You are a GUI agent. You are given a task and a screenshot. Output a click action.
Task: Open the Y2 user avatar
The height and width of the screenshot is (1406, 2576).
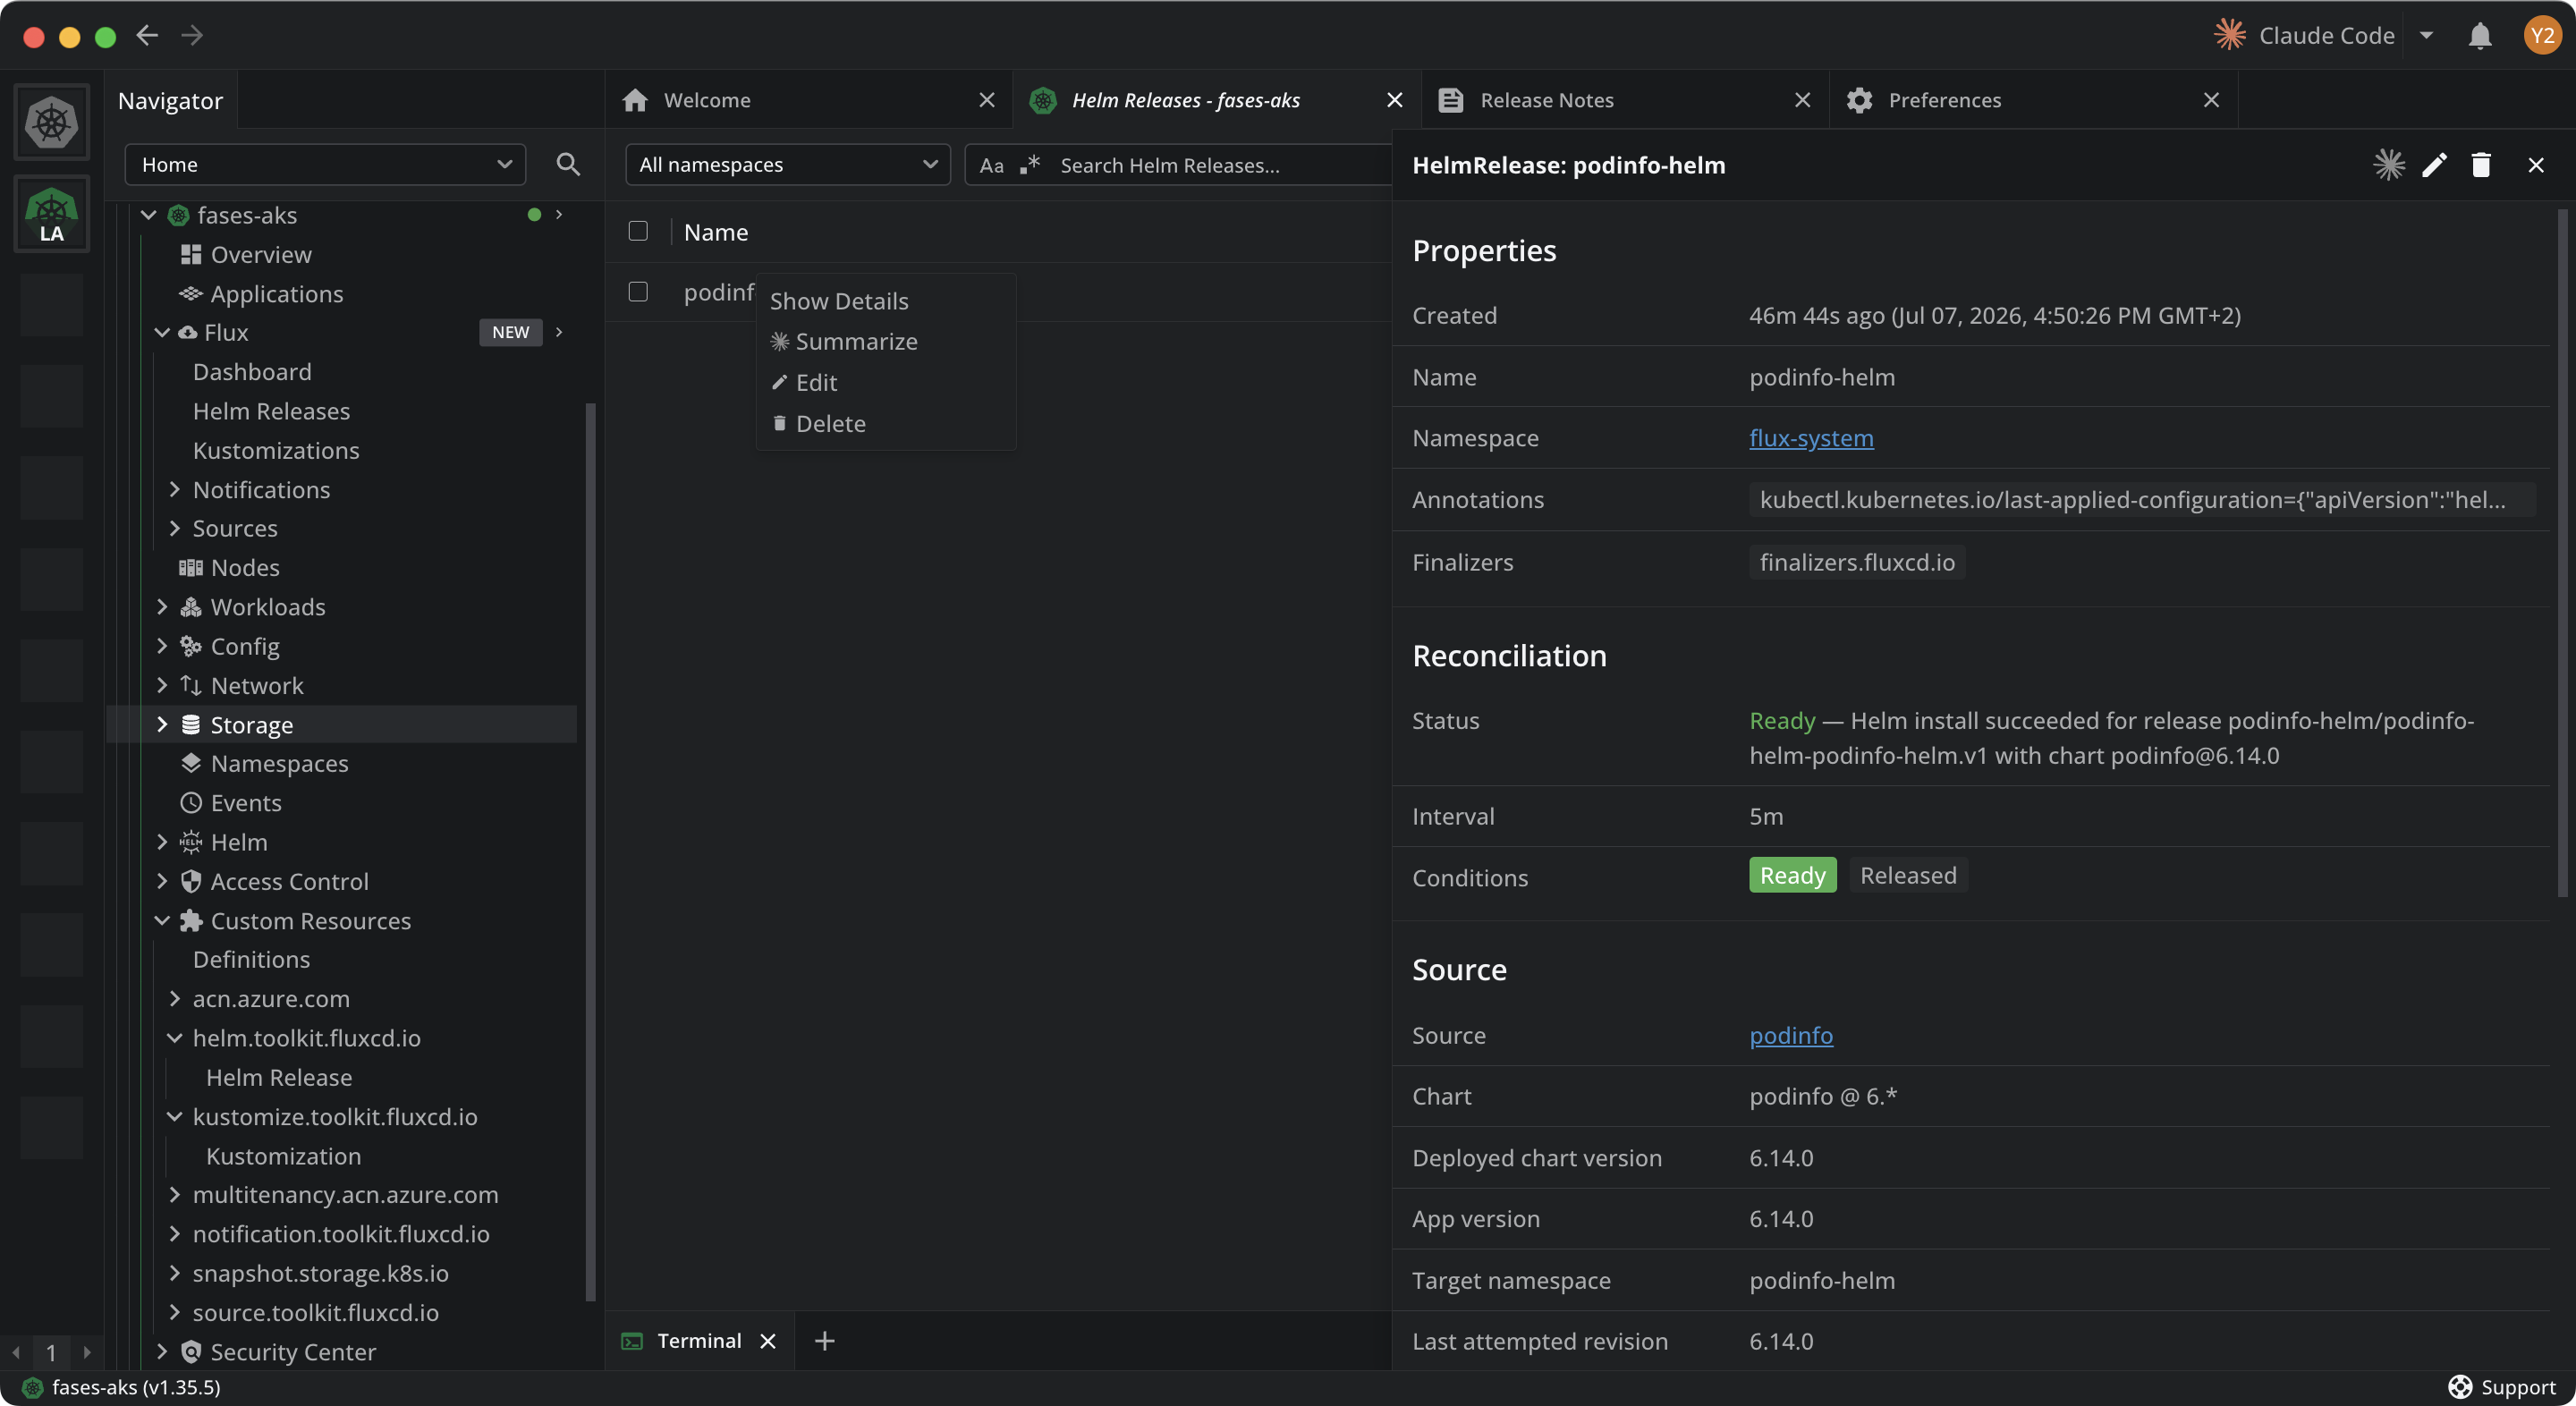pyautogui.click(x=2541, y=36)
